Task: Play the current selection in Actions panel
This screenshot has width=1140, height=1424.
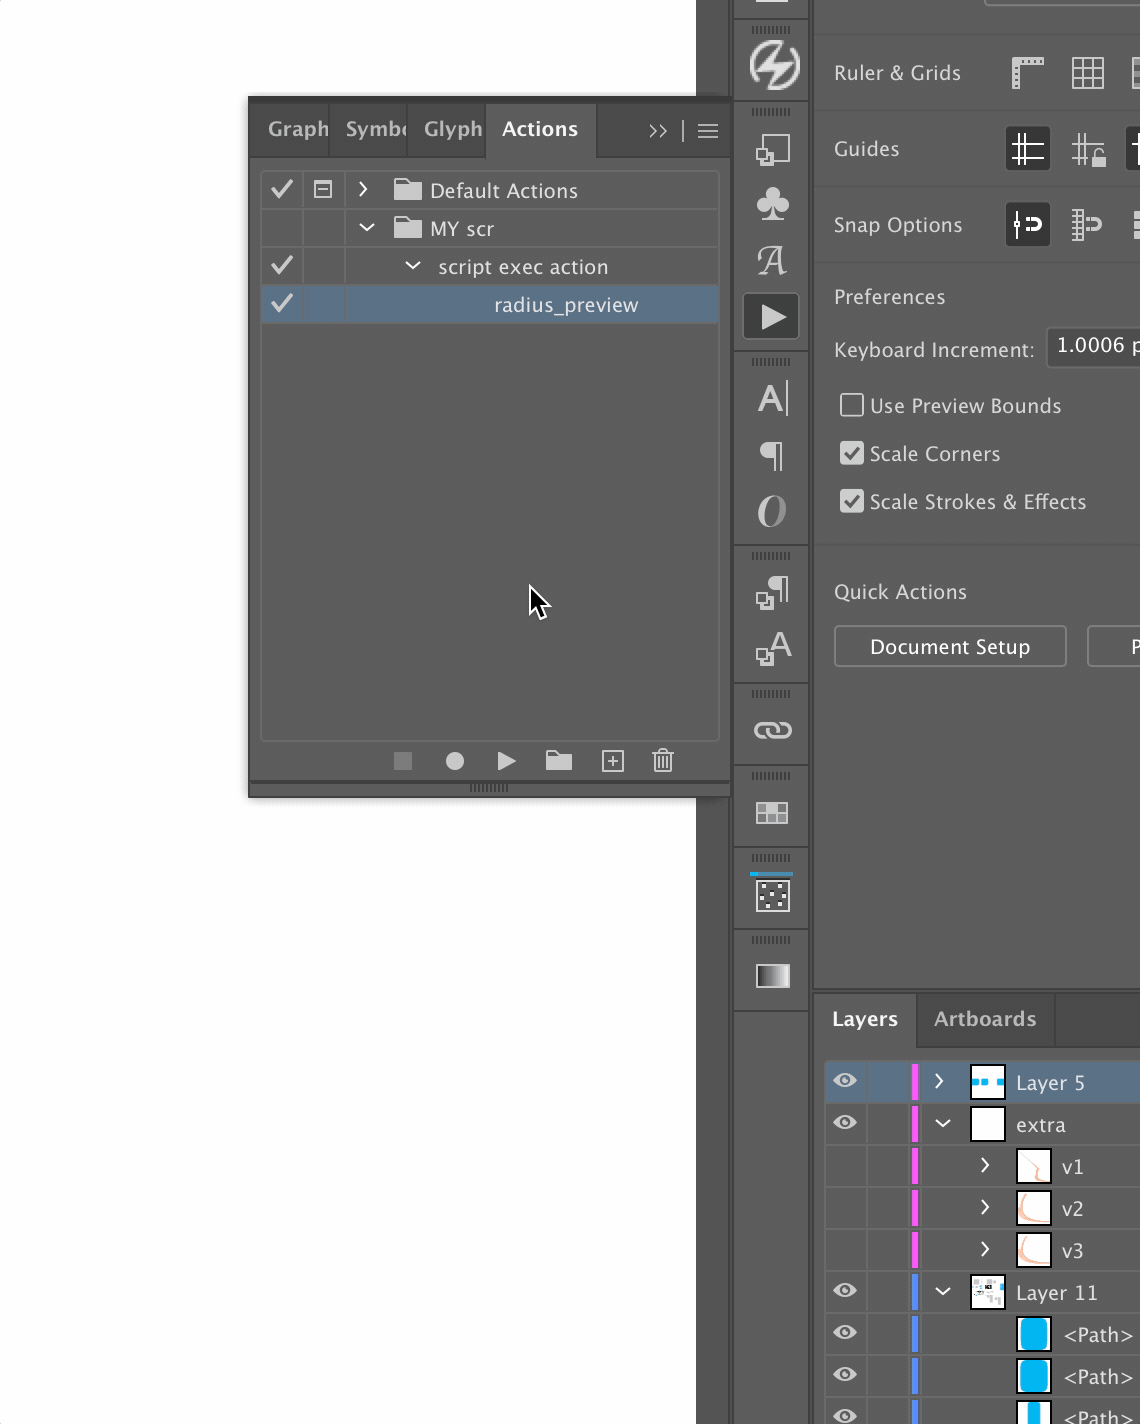Action: coord(506,761)
